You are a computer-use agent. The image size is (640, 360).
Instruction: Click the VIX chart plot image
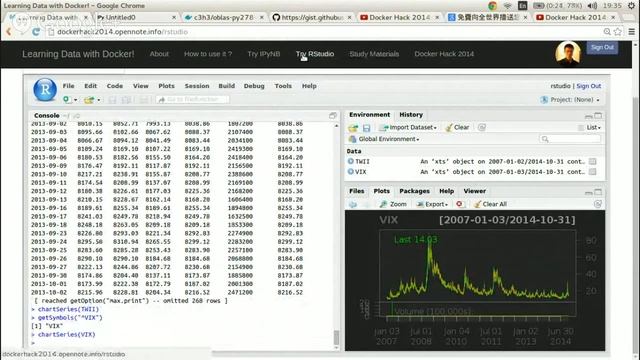[475, 280]
